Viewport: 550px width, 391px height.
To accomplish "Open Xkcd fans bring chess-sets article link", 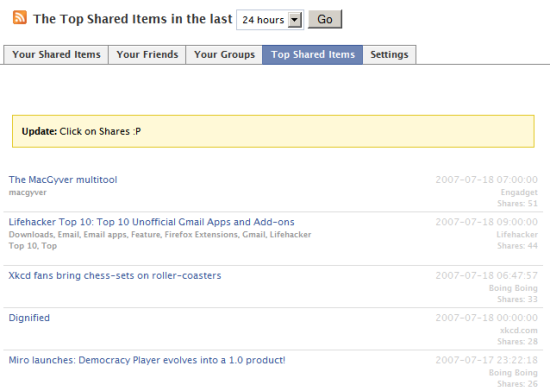I will pyautogui.click(x=115, y=276).
